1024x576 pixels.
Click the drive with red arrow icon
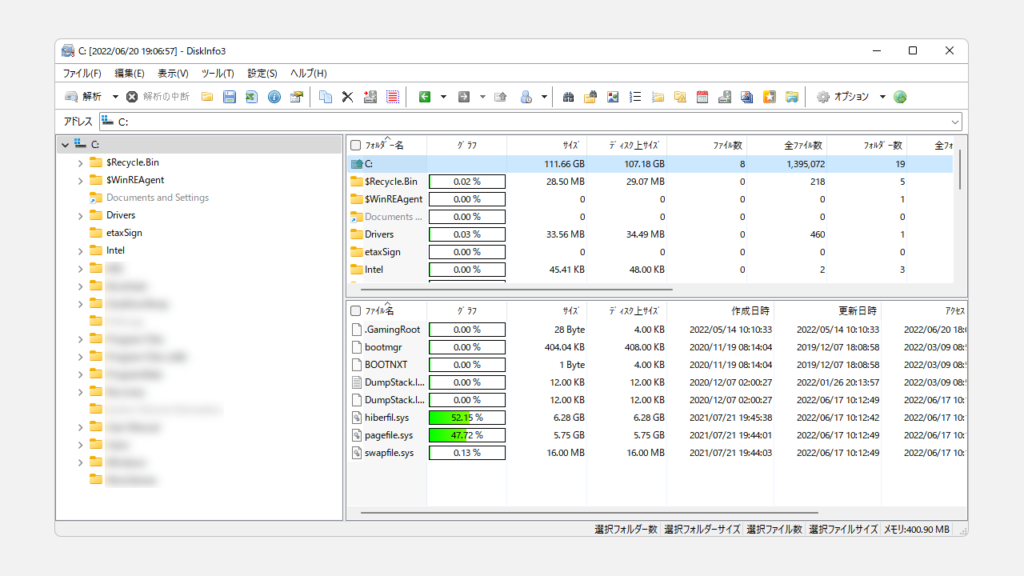pyautogui.click(x=370, y=97)
